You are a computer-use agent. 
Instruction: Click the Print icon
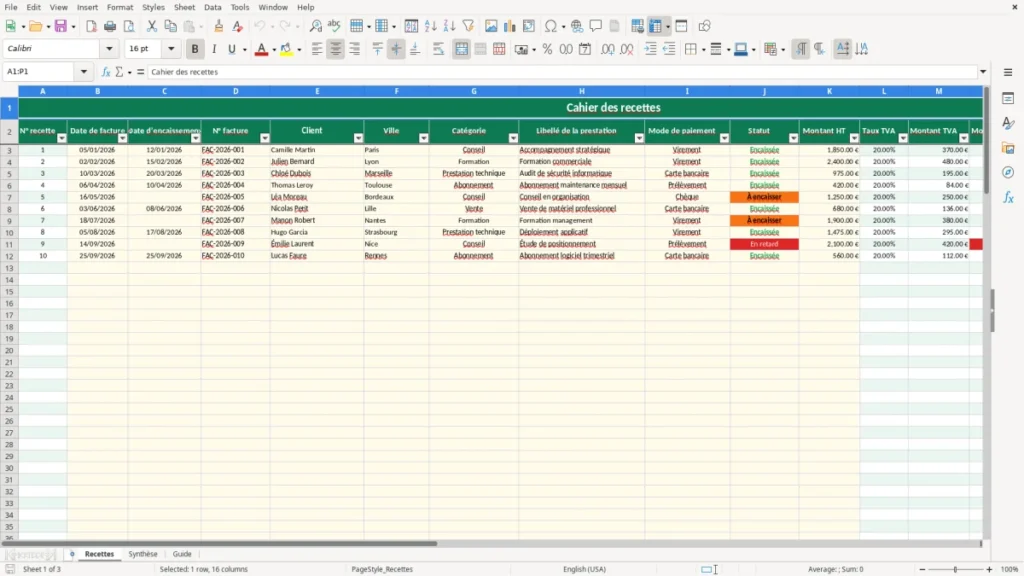pos(110,26)
